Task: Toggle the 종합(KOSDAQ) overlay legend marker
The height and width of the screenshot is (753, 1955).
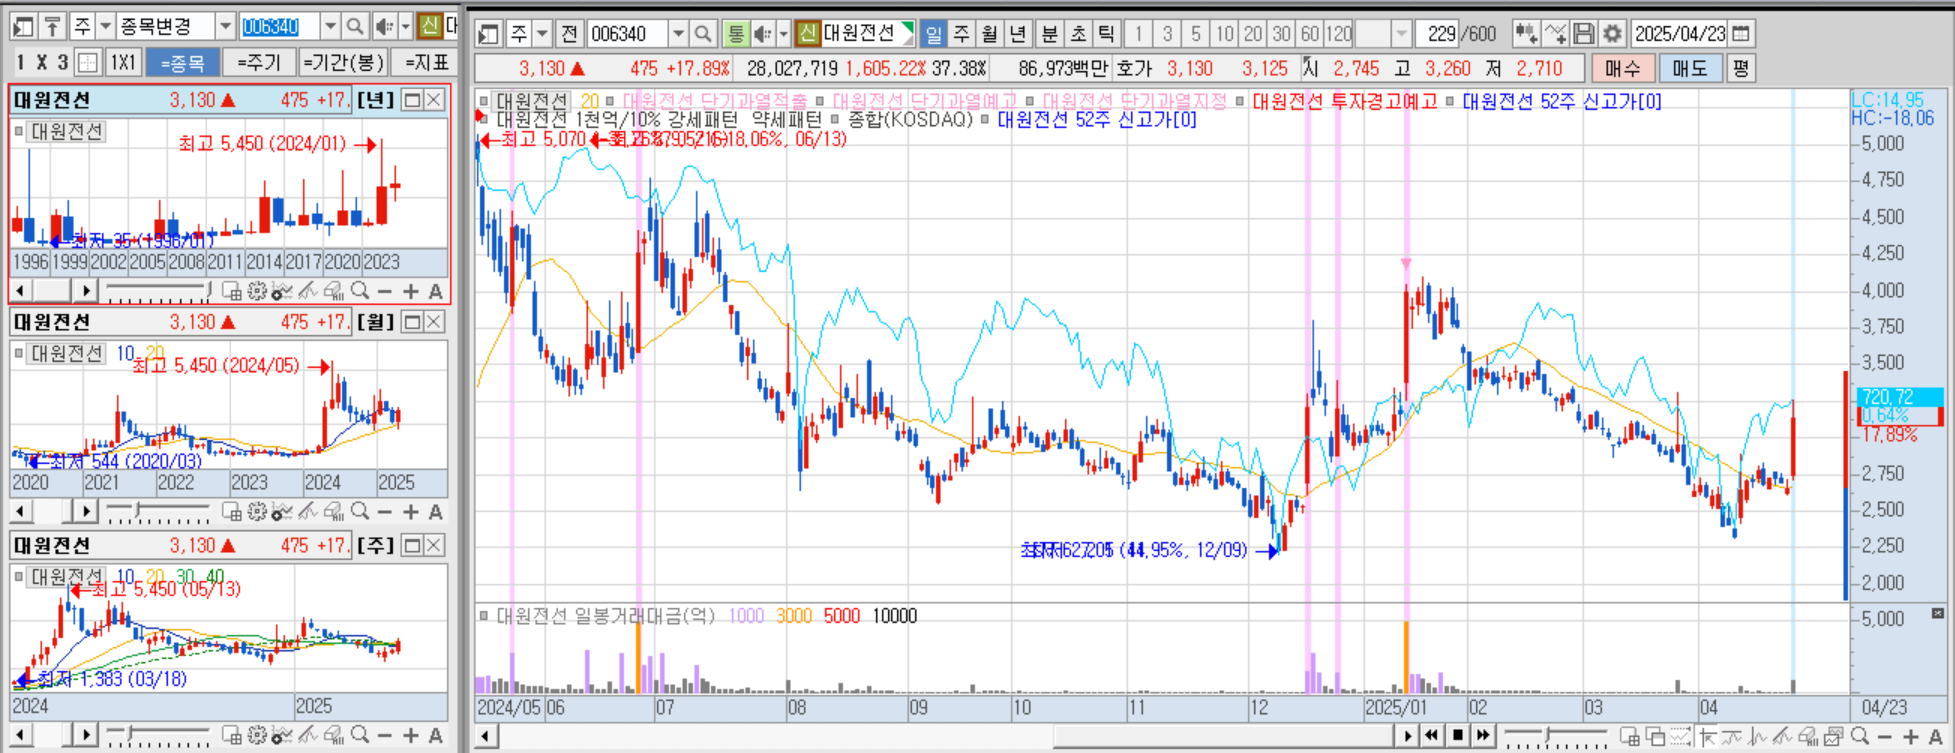Action: point(836,120)
